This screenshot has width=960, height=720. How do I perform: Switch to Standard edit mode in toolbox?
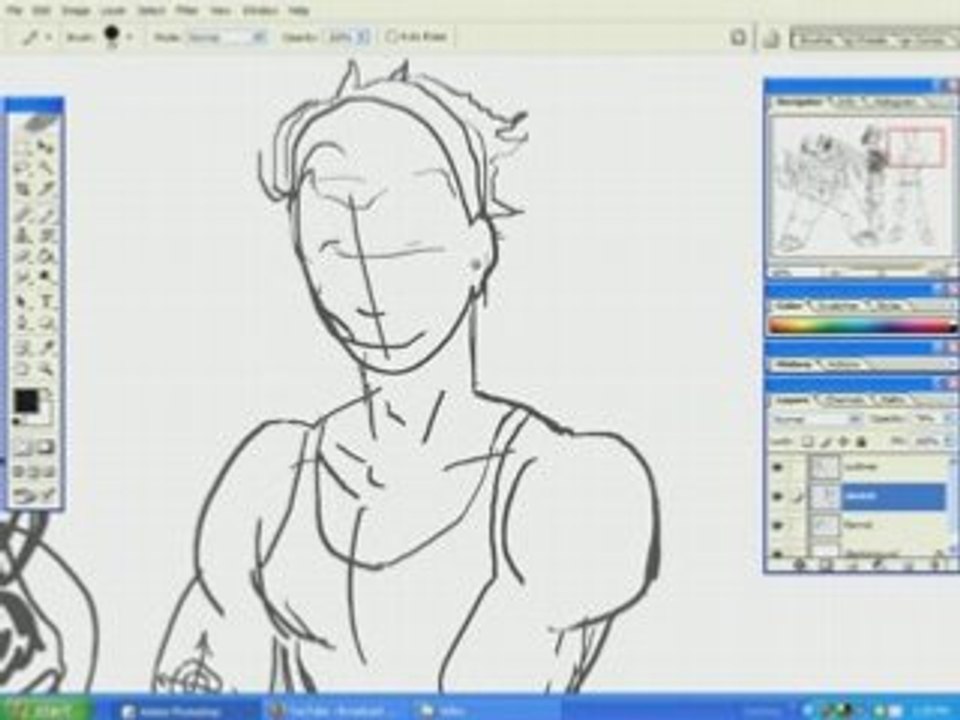tap(23, 447)
